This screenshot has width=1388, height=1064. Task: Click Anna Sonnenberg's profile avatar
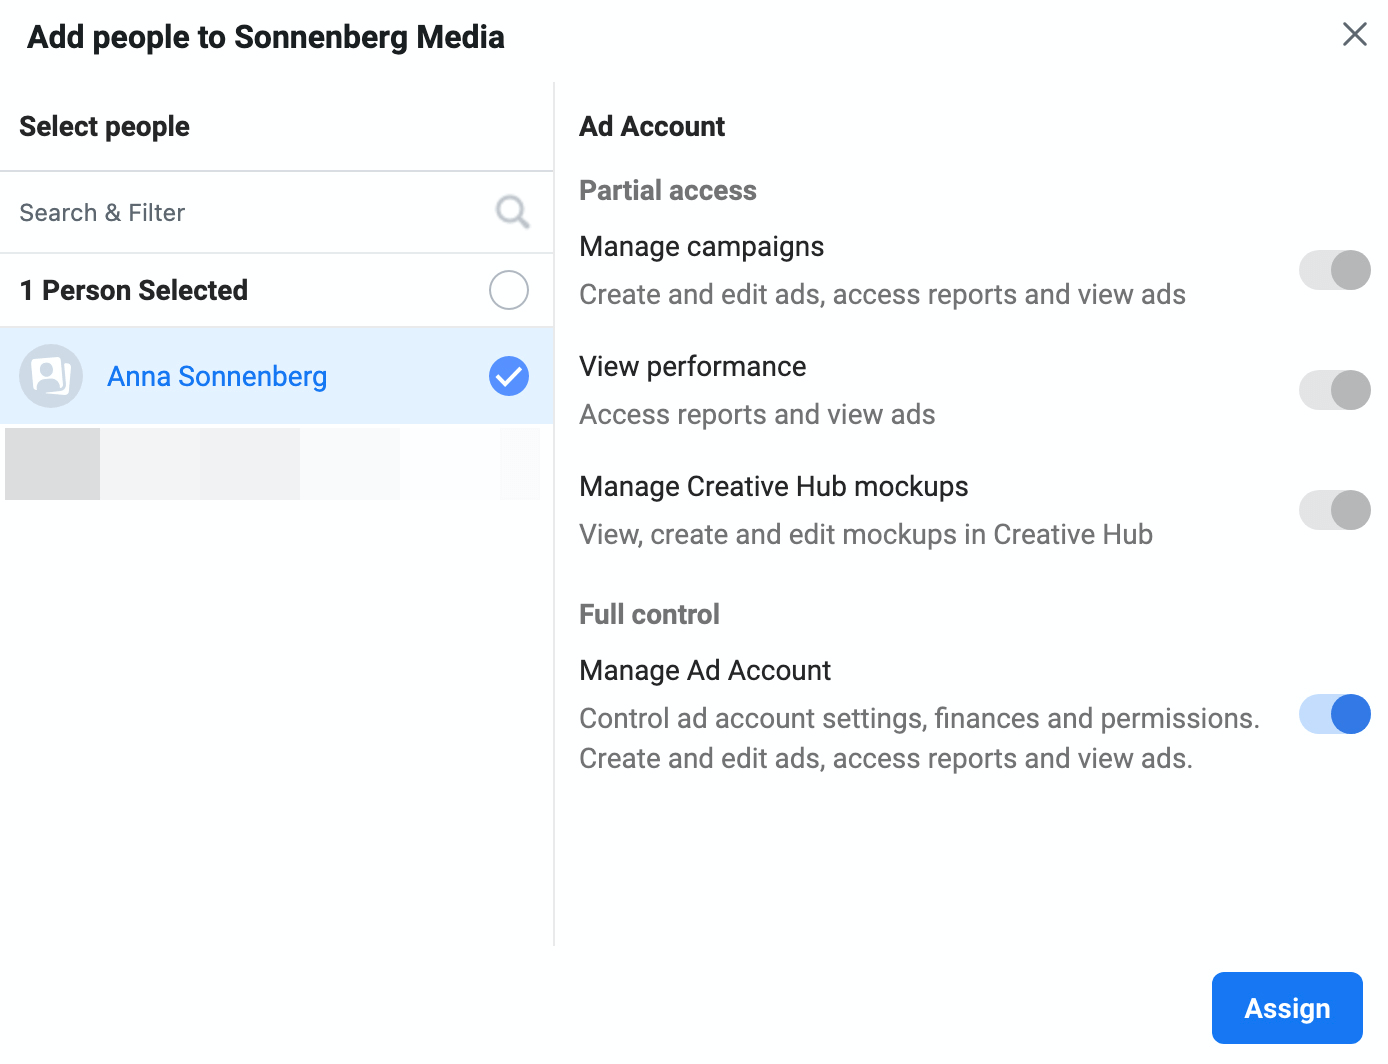51,376
